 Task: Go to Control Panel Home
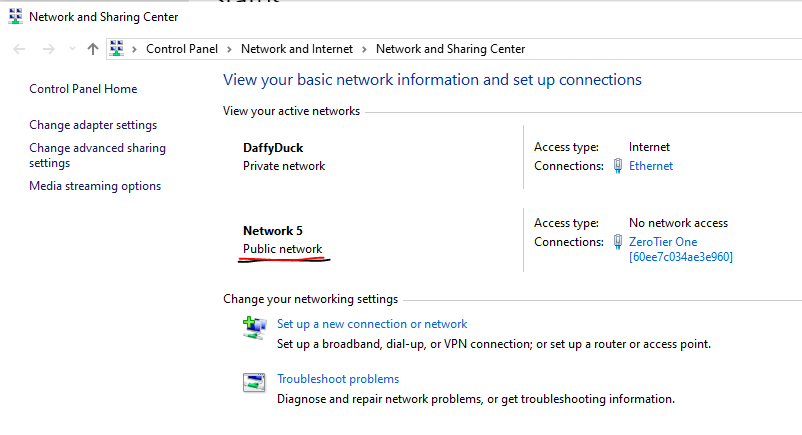click(83, 89)
